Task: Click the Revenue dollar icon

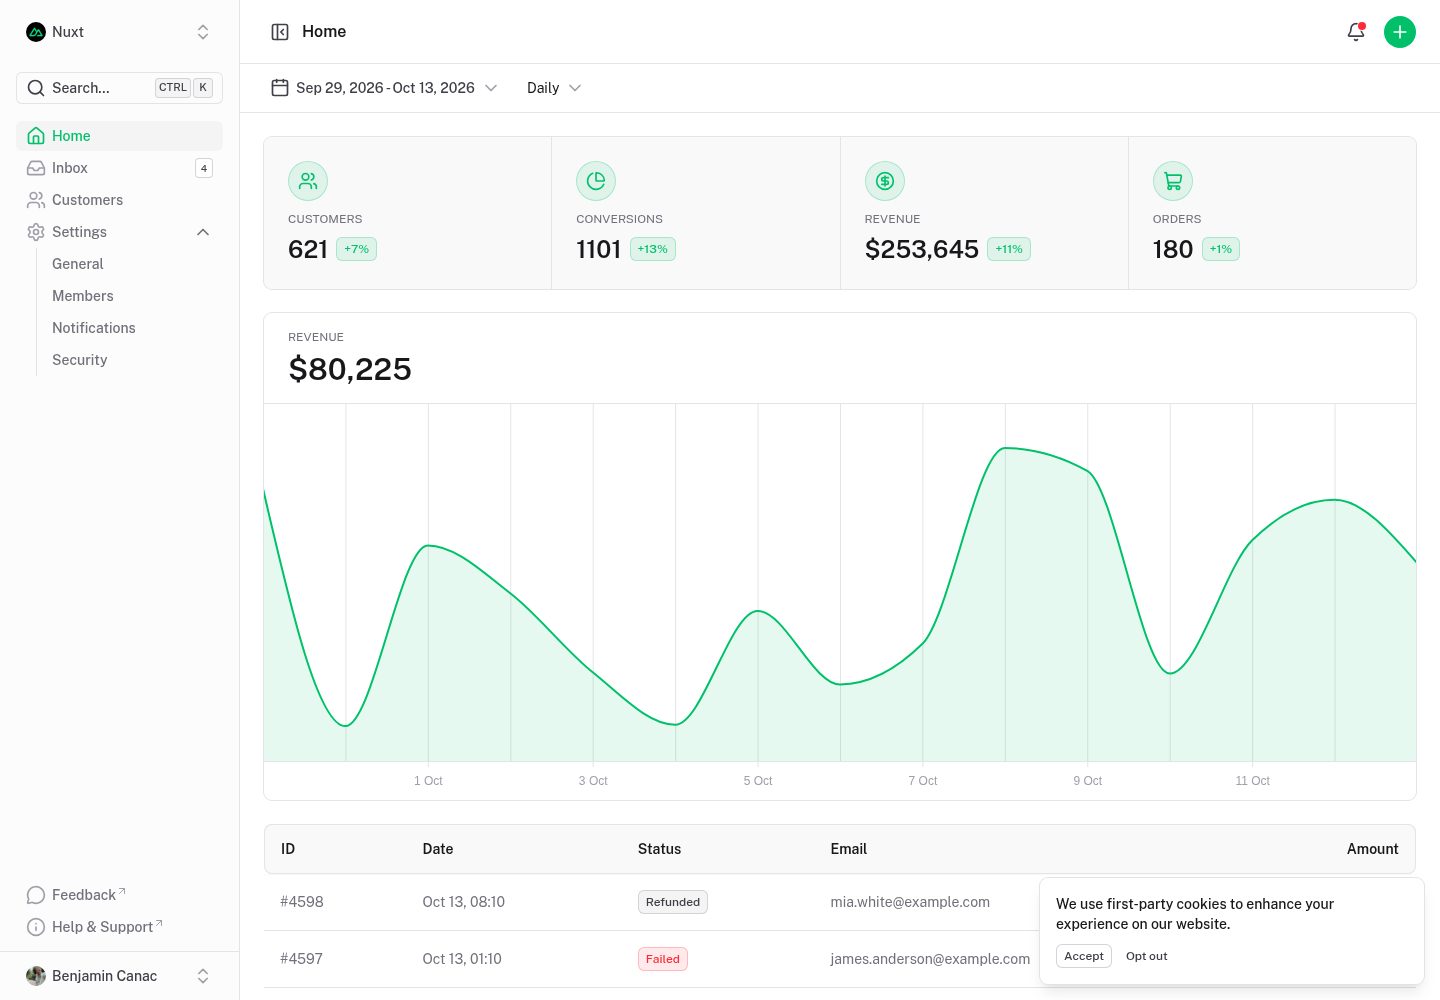Action: coord(885,181)
